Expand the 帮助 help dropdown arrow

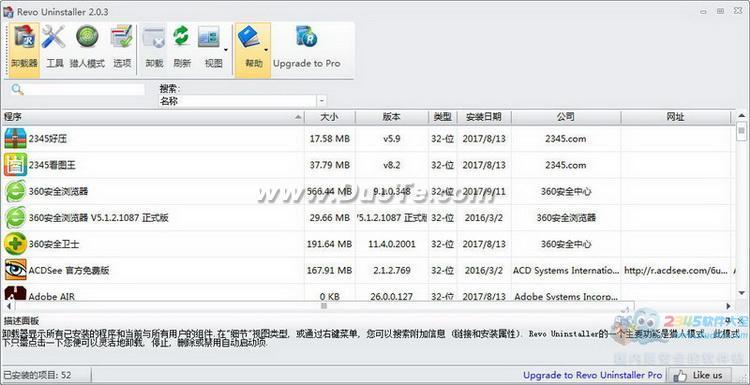pos(266,49)
